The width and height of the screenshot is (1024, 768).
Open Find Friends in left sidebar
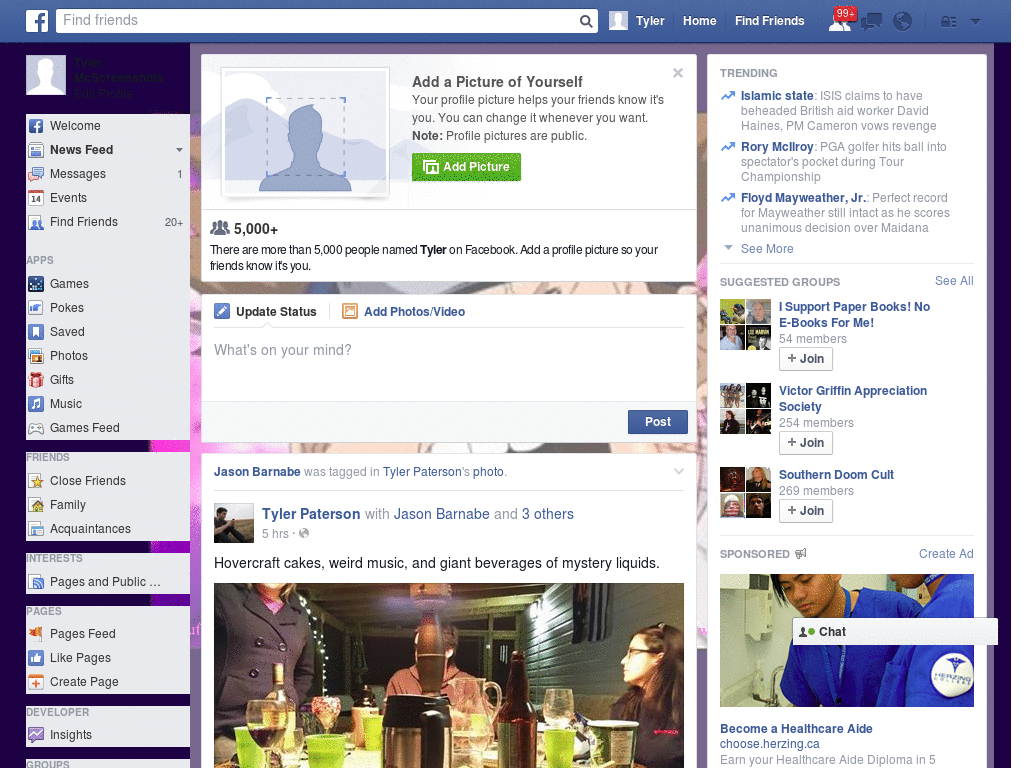point(108,222)
